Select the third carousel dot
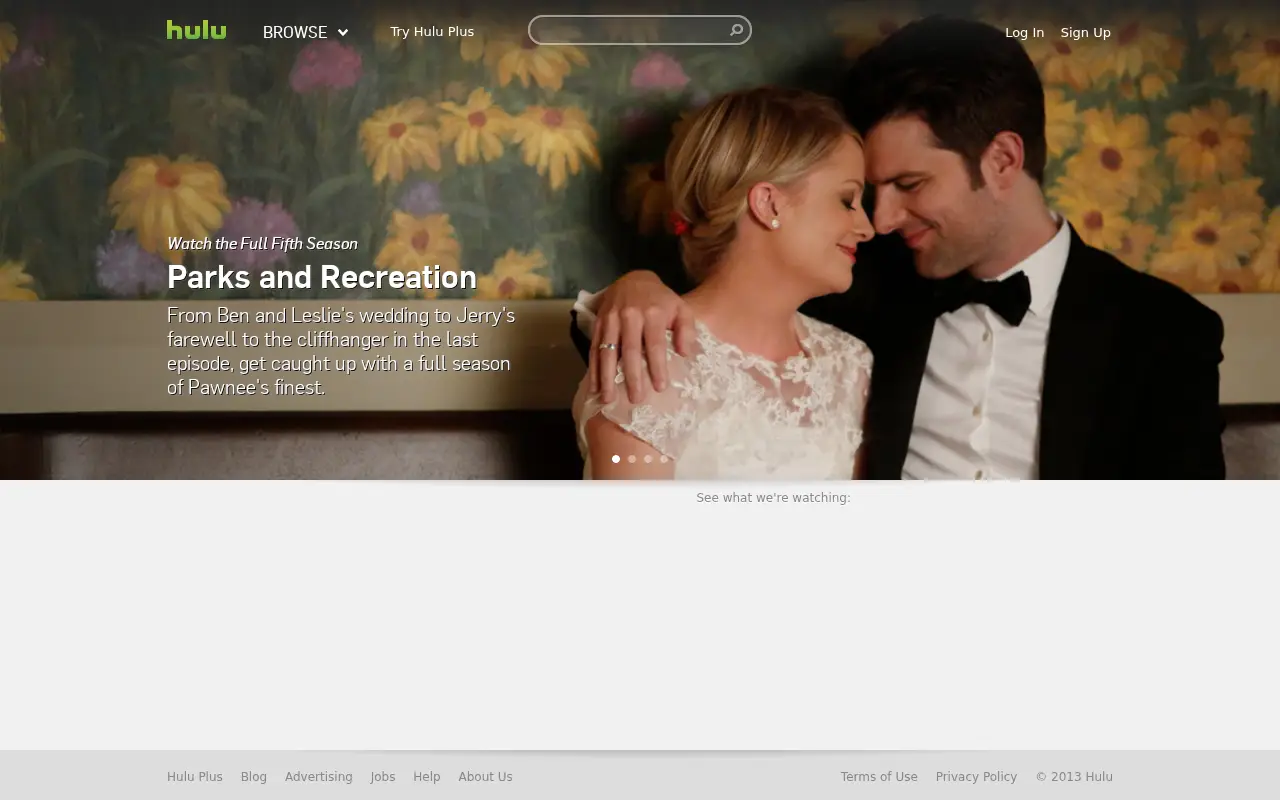The width and height of the screenshot is (1280, 800). (x=648, y=459)
